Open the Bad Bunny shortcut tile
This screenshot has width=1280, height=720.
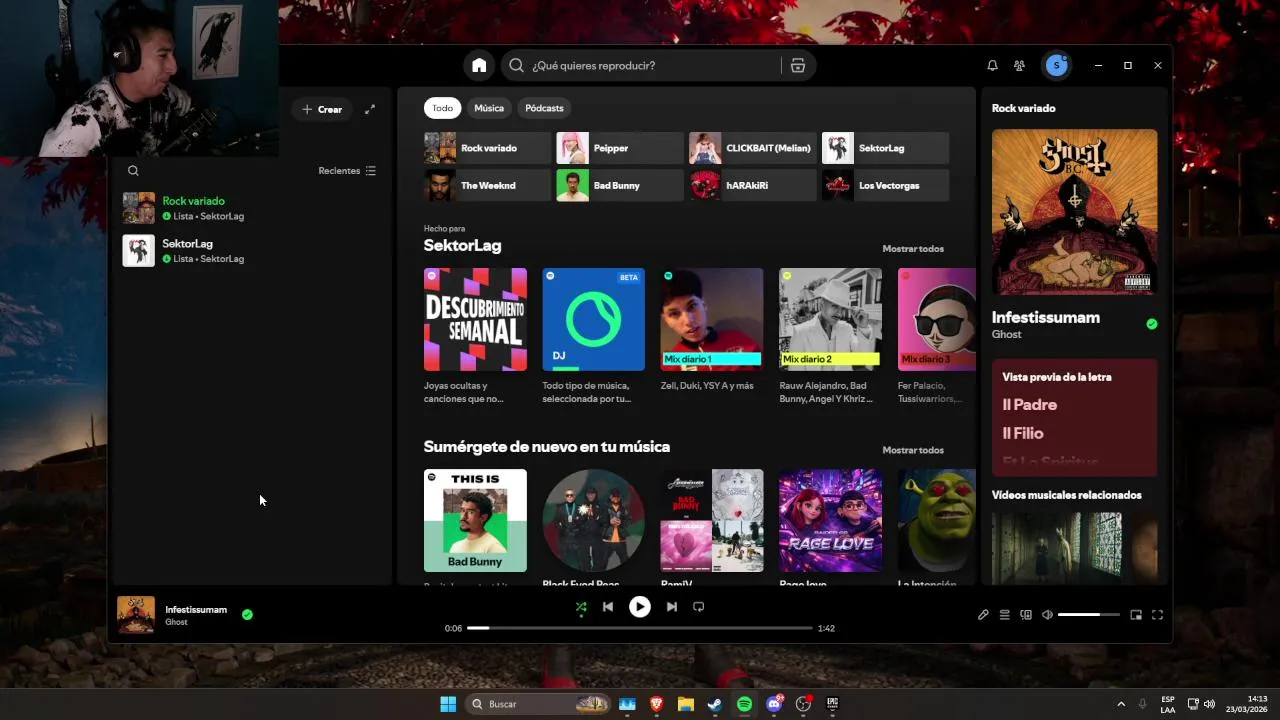click(x=620, y=185)
